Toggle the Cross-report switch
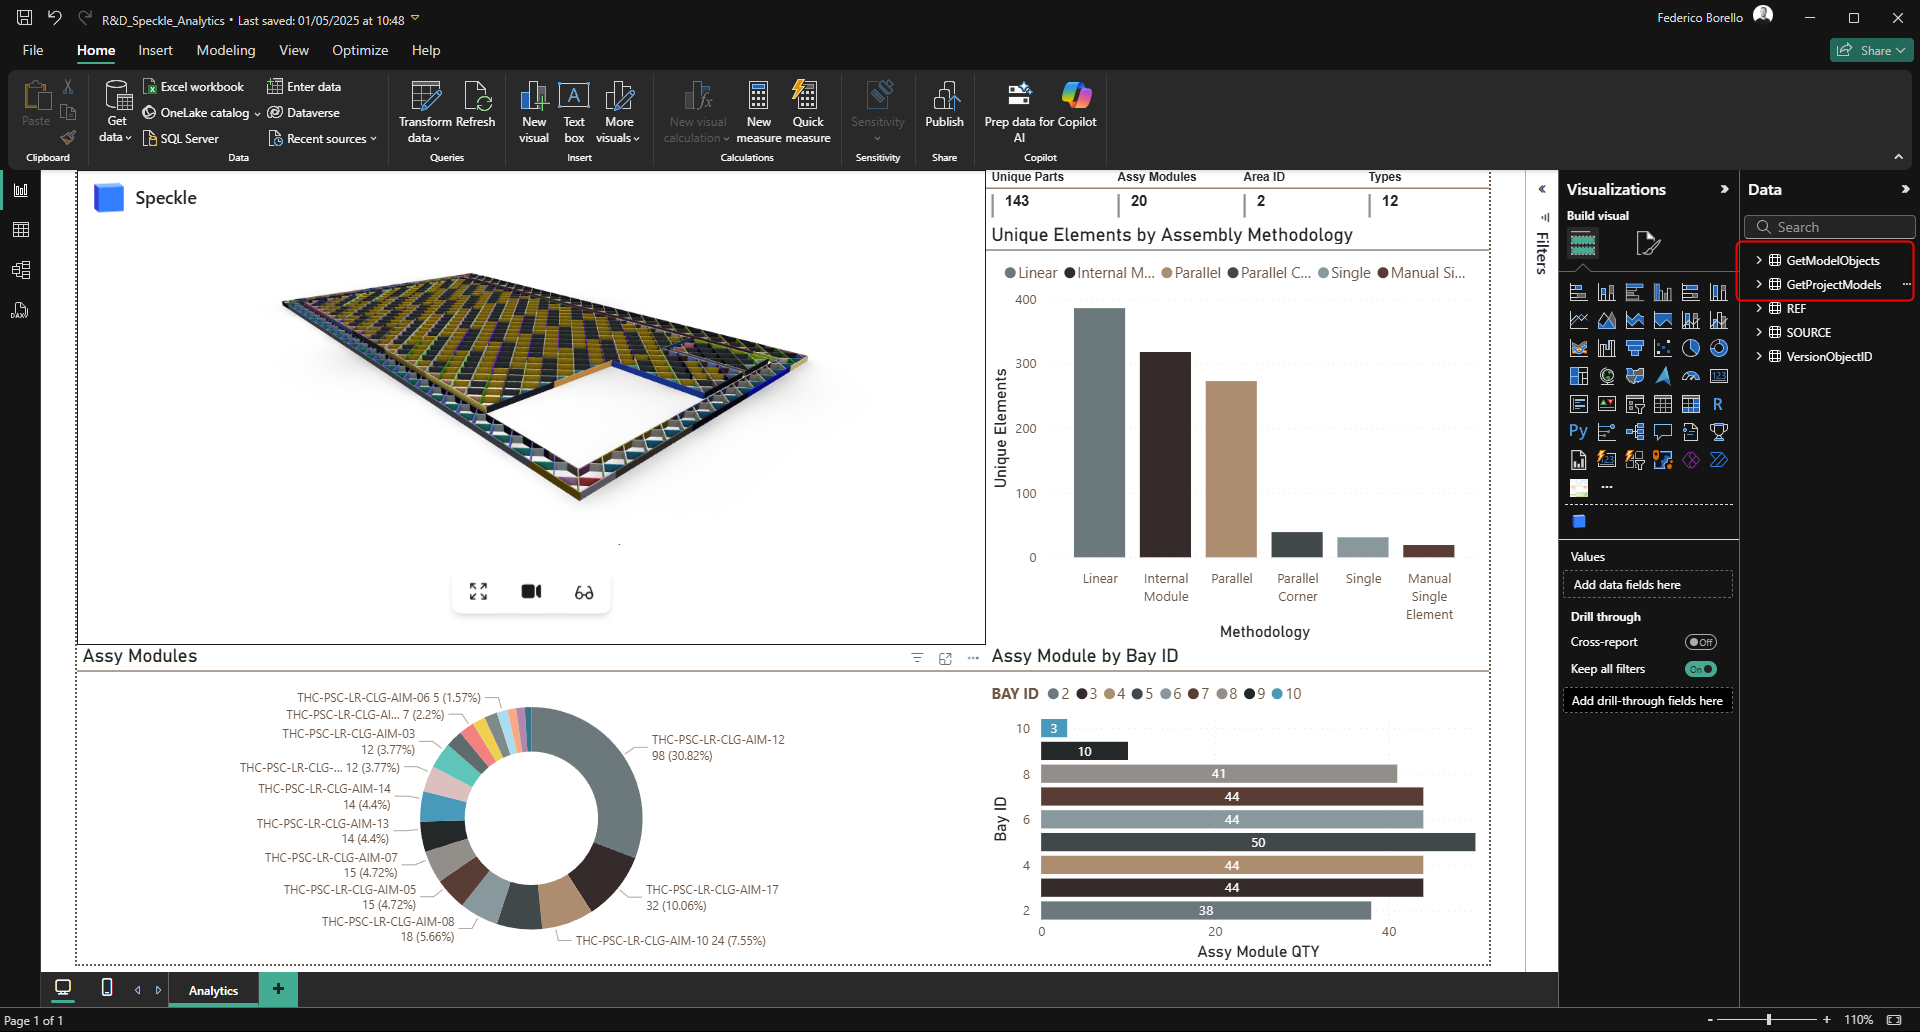This screenshot has width=1920, height=1032. point(1700,642)
